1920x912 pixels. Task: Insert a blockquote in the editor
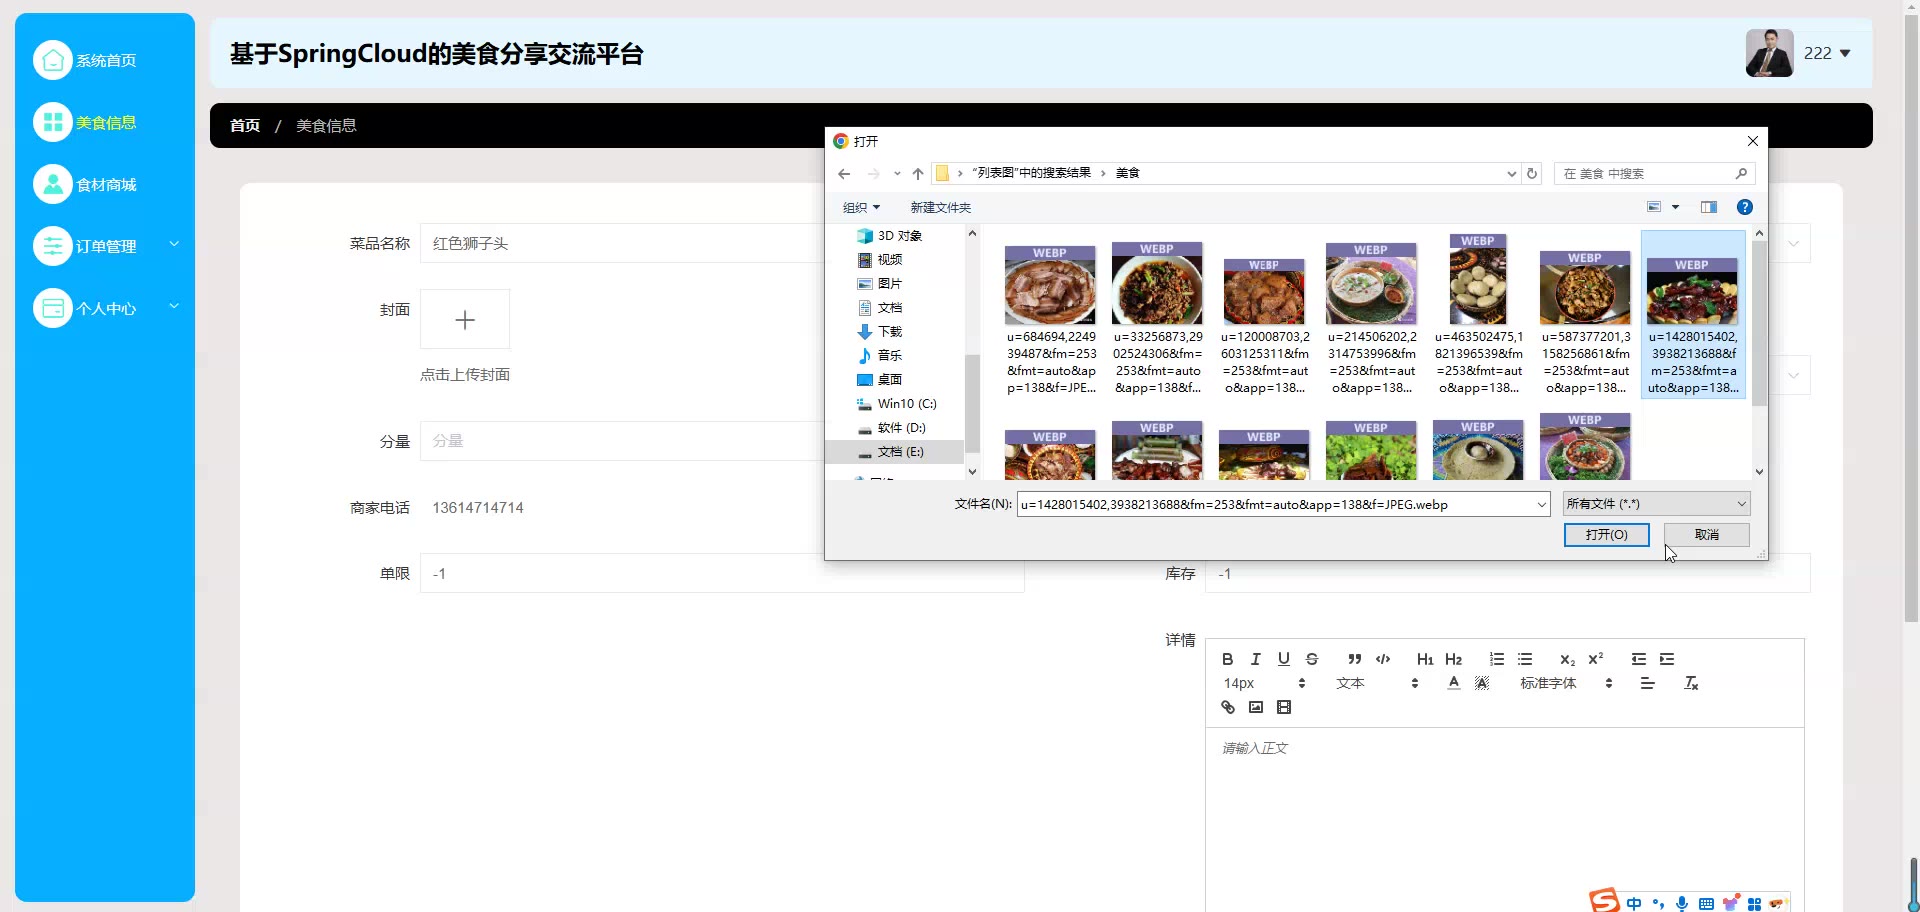pos(1354,659)
